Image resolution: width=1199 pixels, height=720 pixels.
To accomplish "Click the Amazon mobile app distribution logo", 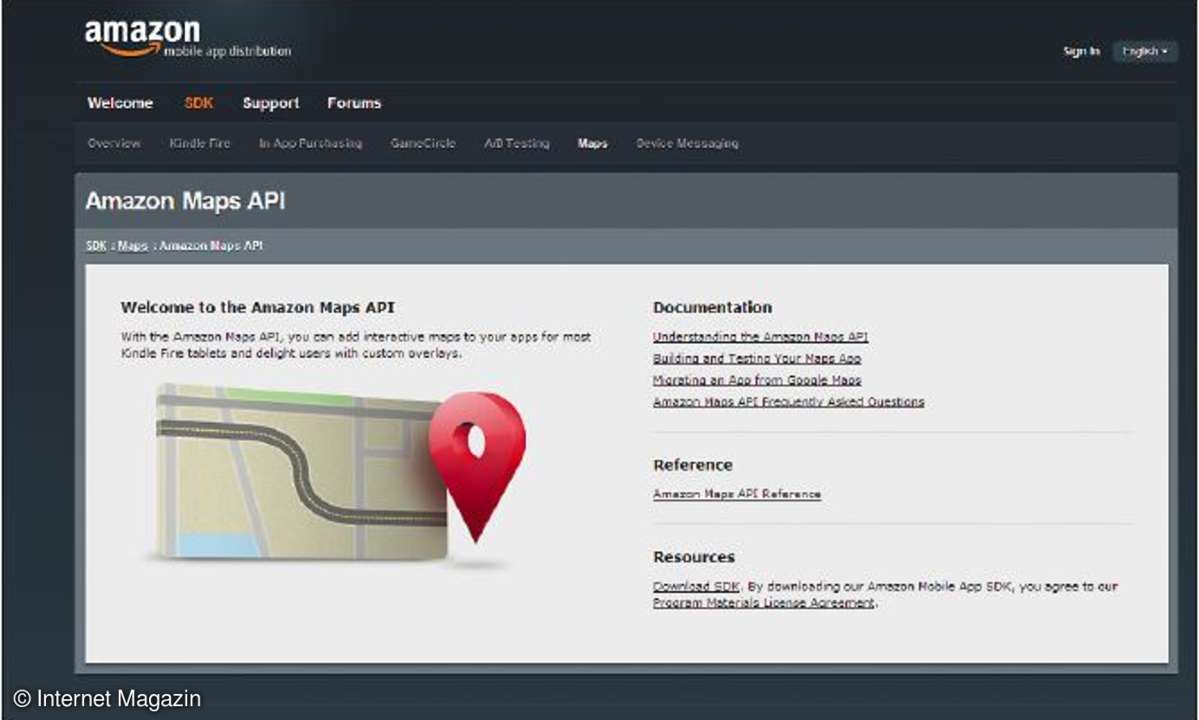I will point(187,38).
